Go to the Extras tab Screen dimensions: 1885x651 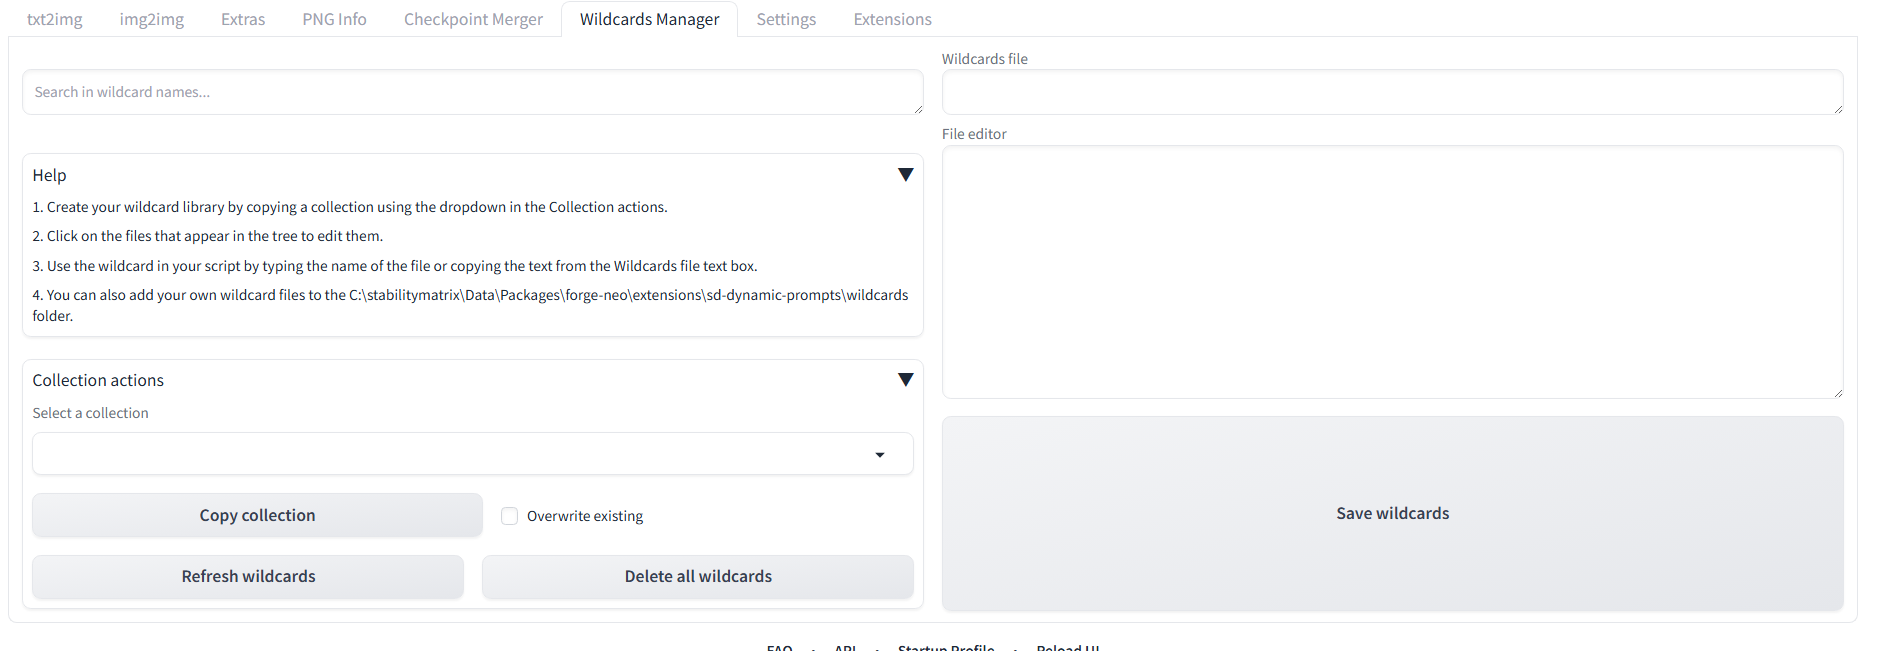tap(243, 19)
